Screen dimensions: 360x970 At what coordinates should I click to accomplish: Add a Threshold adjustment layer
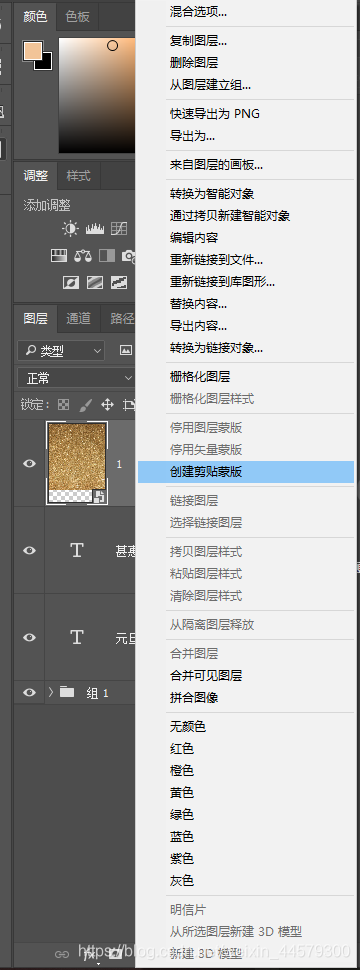119,283
